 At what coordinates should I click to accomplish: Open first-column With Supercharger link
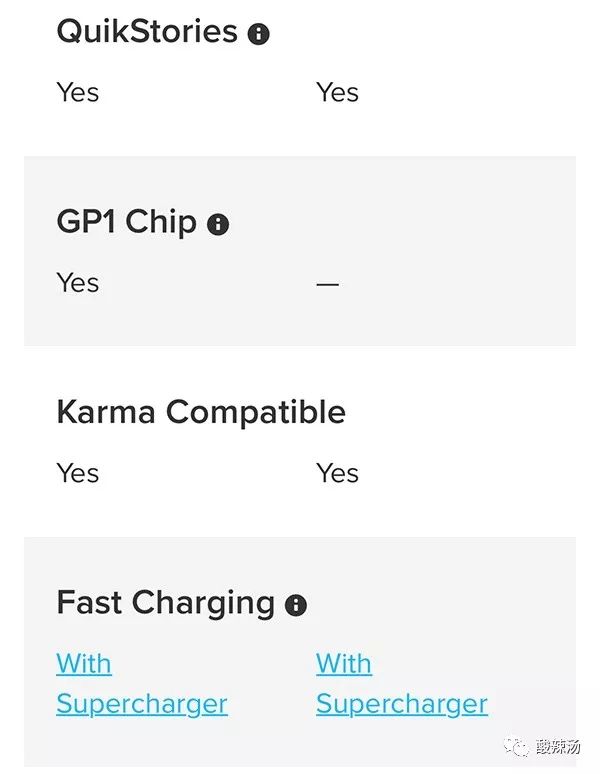pyautogui.click(x=141, y=684)
